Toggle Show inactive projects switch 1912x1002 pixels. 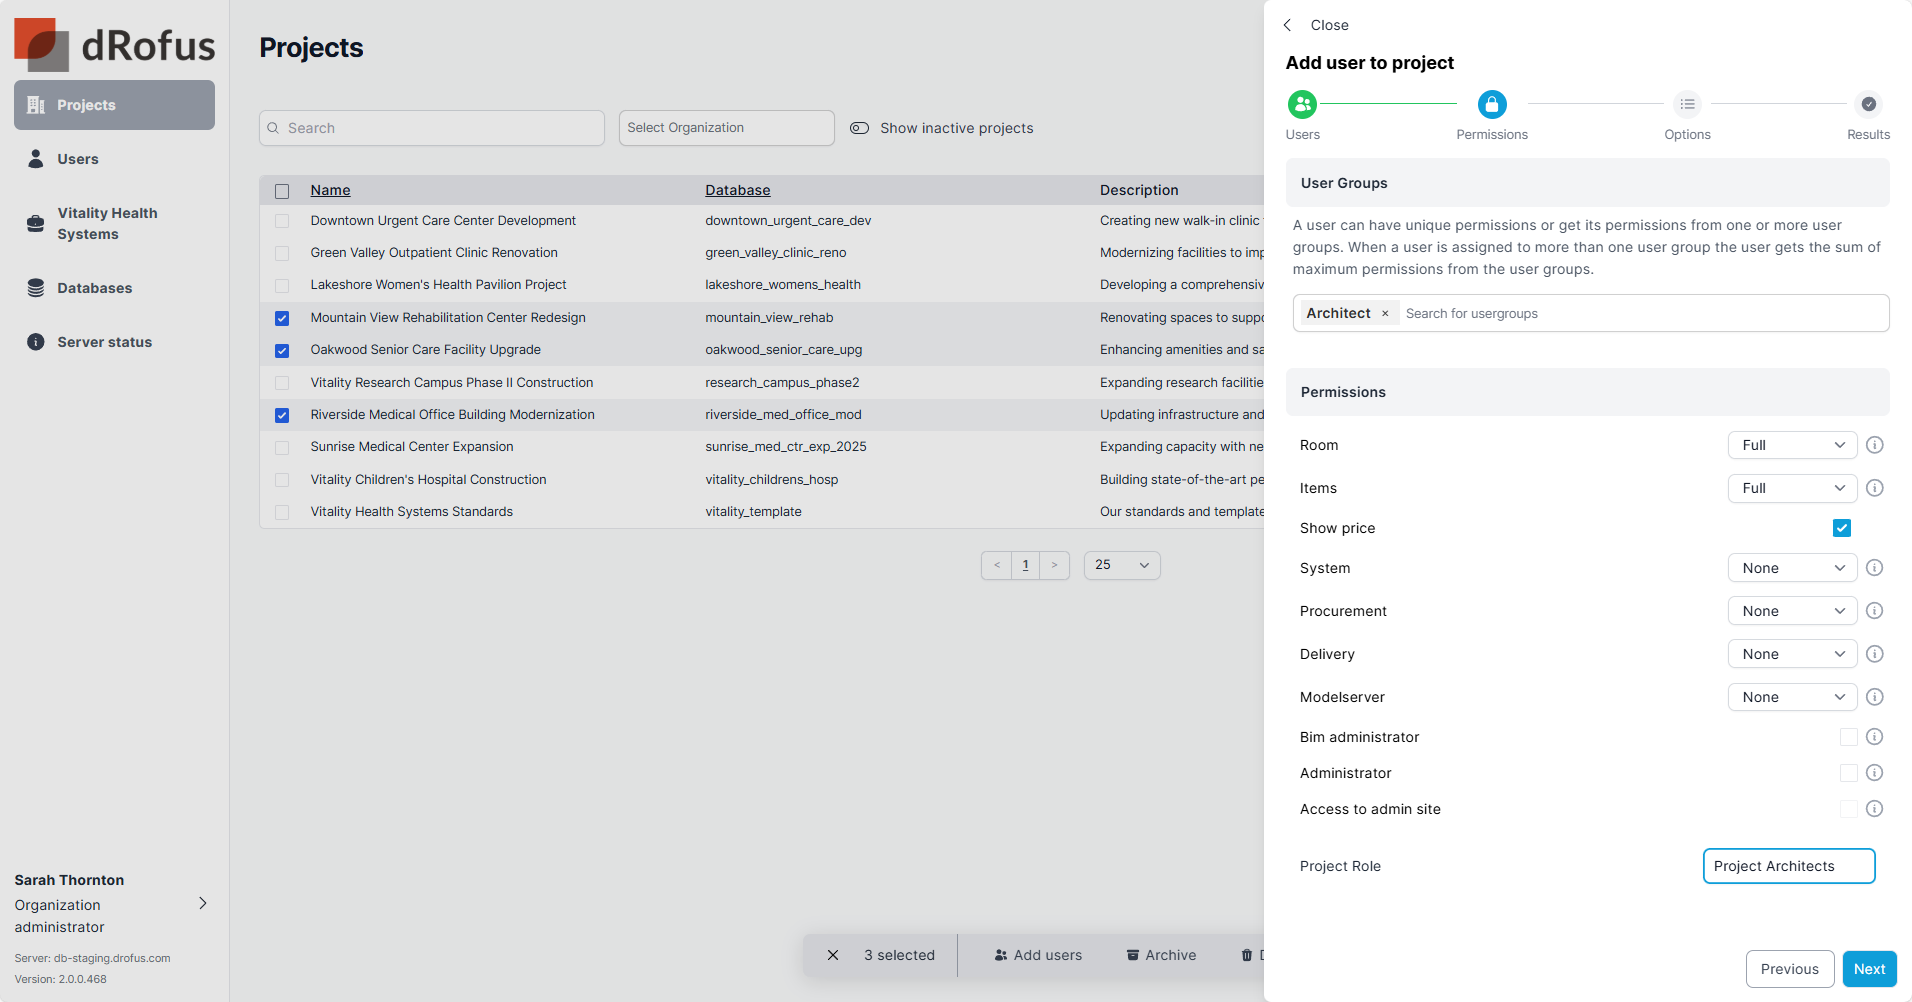click(x=859, y=128)
